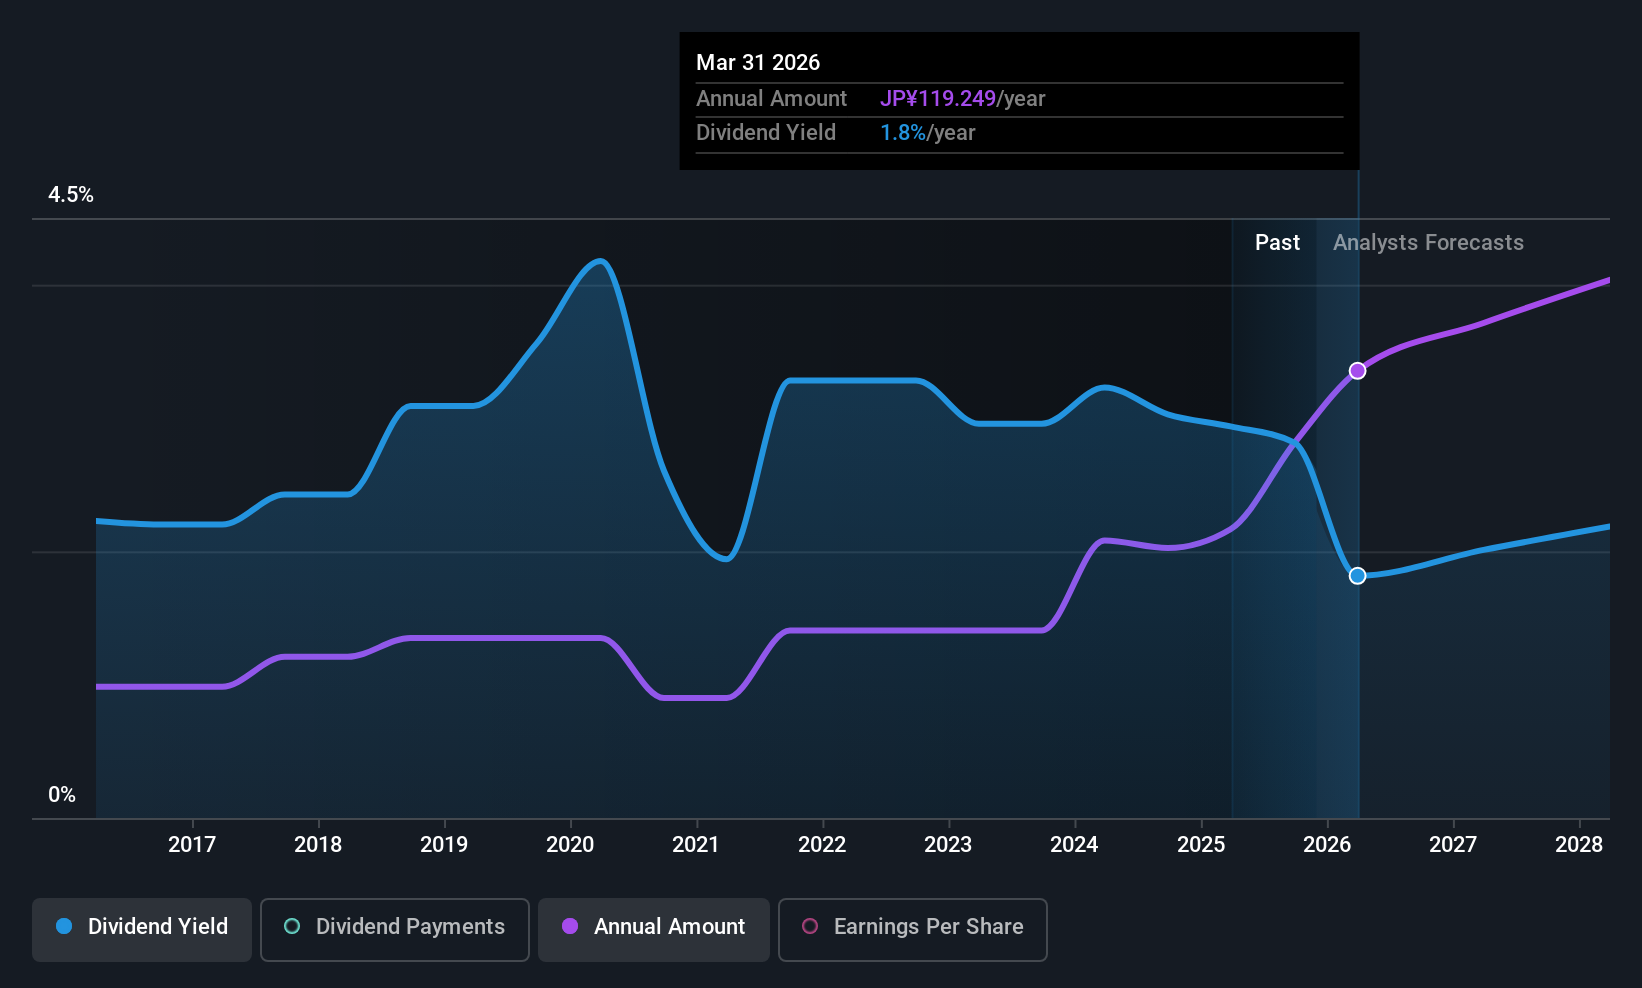Click the Past region label
Screen dimensions: 1642x988
[1277, 243]
